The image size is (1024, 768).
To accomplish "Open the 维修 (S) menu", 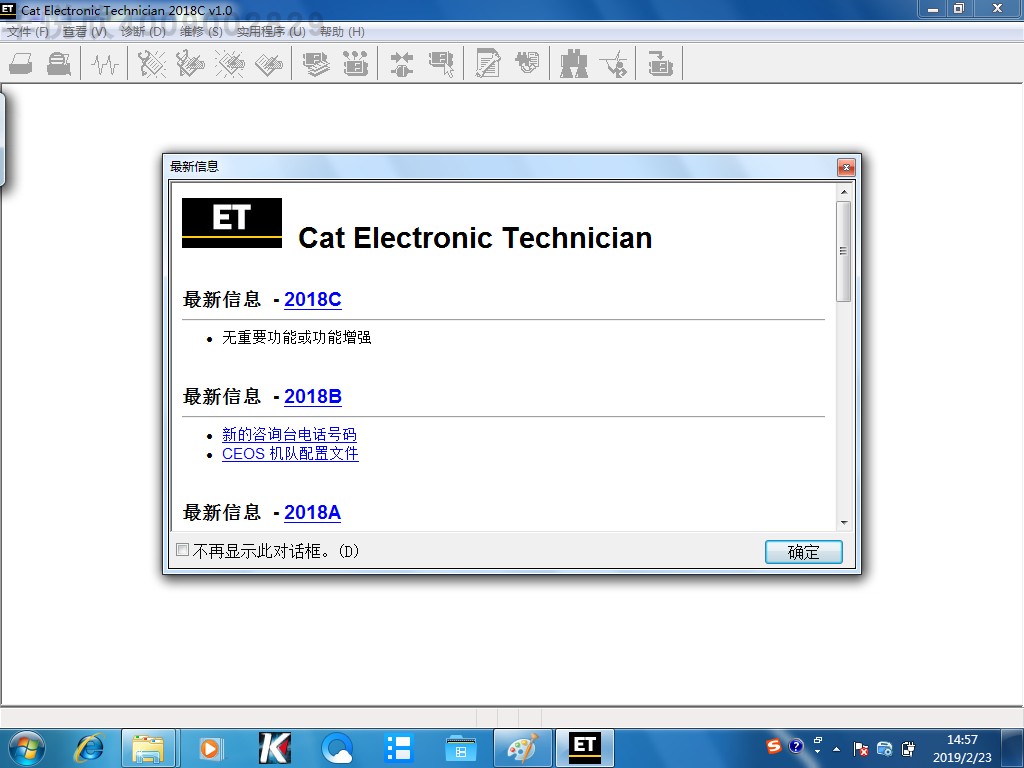I will click(x=201, y=31).
